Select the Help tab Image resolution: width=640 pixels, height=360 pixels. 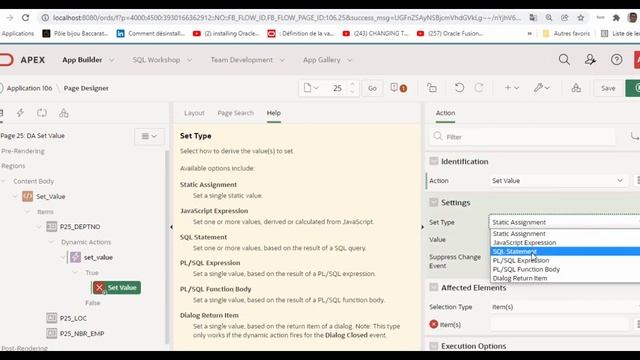(273, 113)
